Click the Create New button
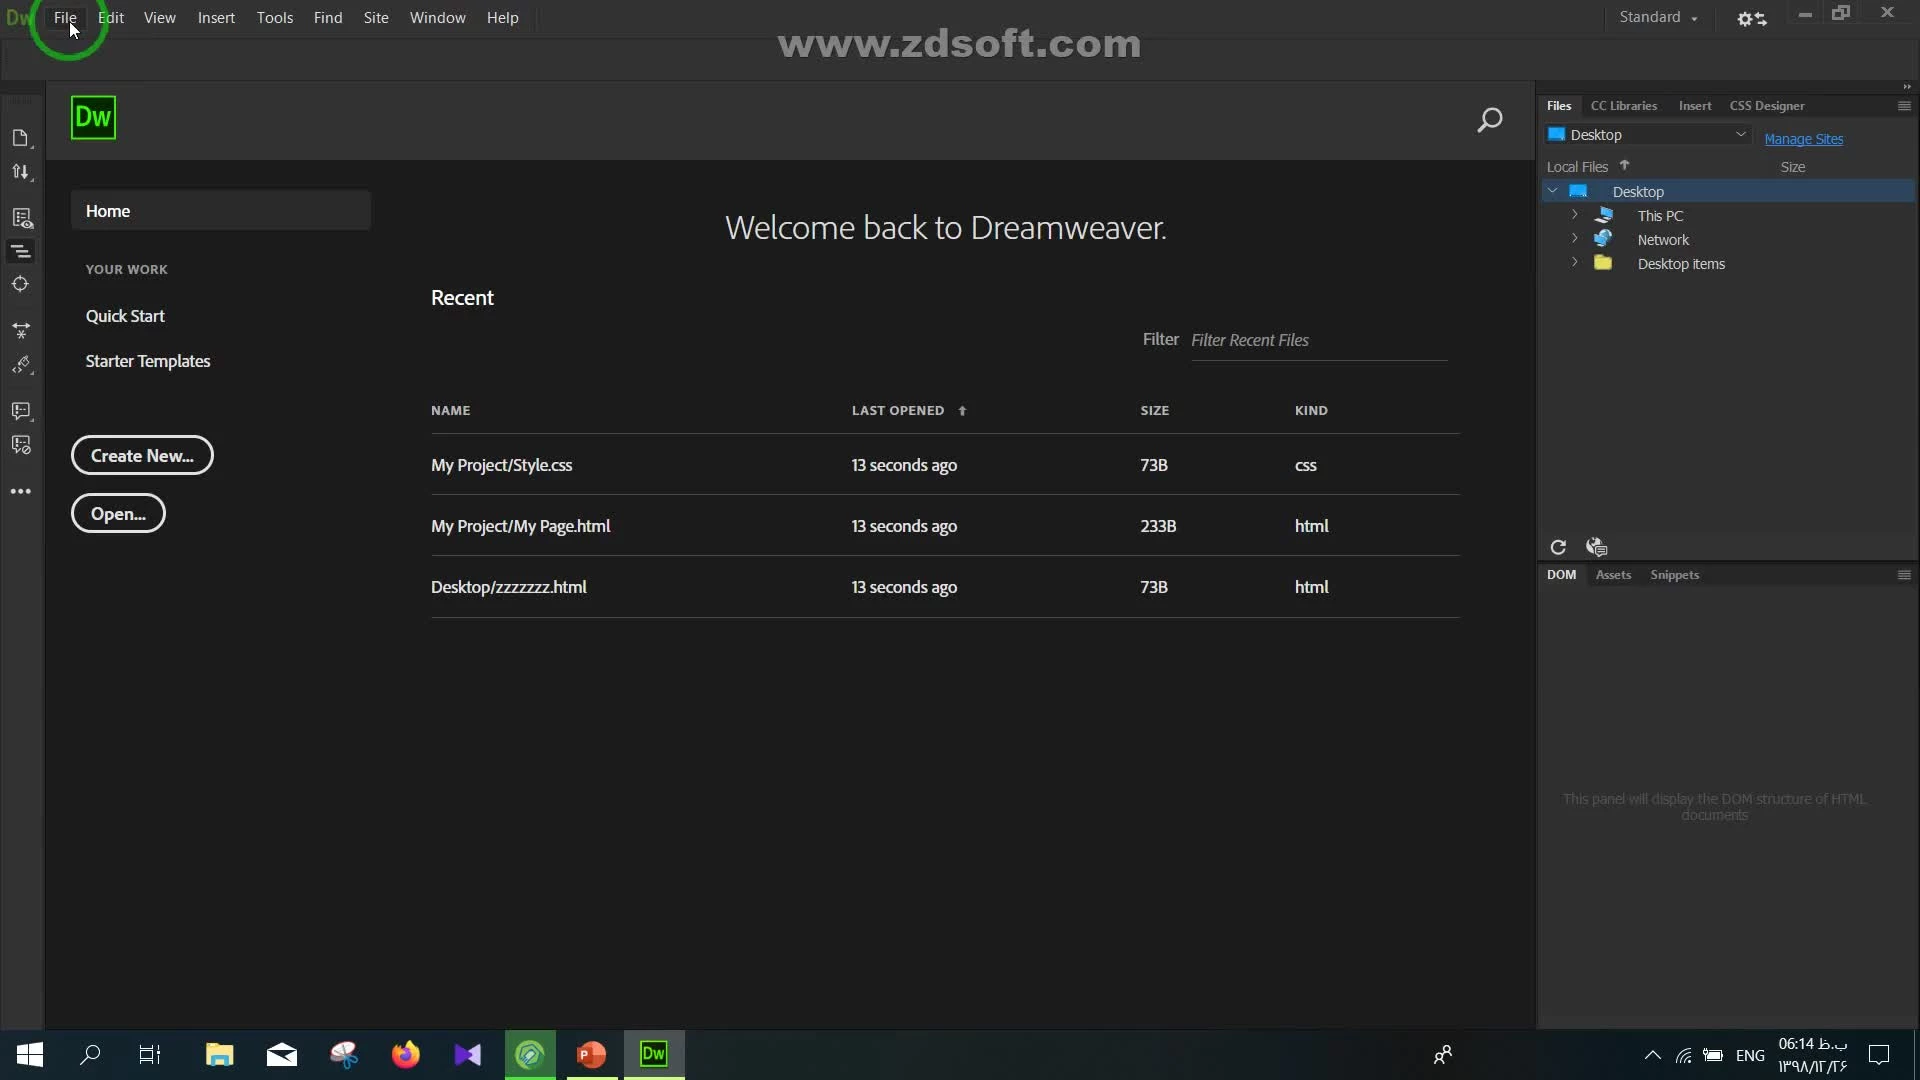Screen dimensions: 1920x1080 (142, 455)
